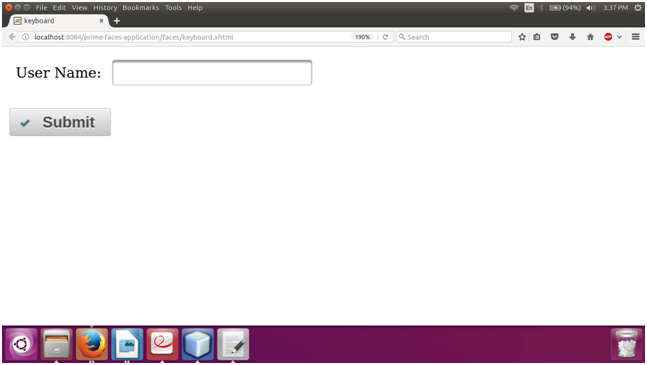Save page to Pocket icon
This screenshot has height=365, width=647.
point(555,37)
